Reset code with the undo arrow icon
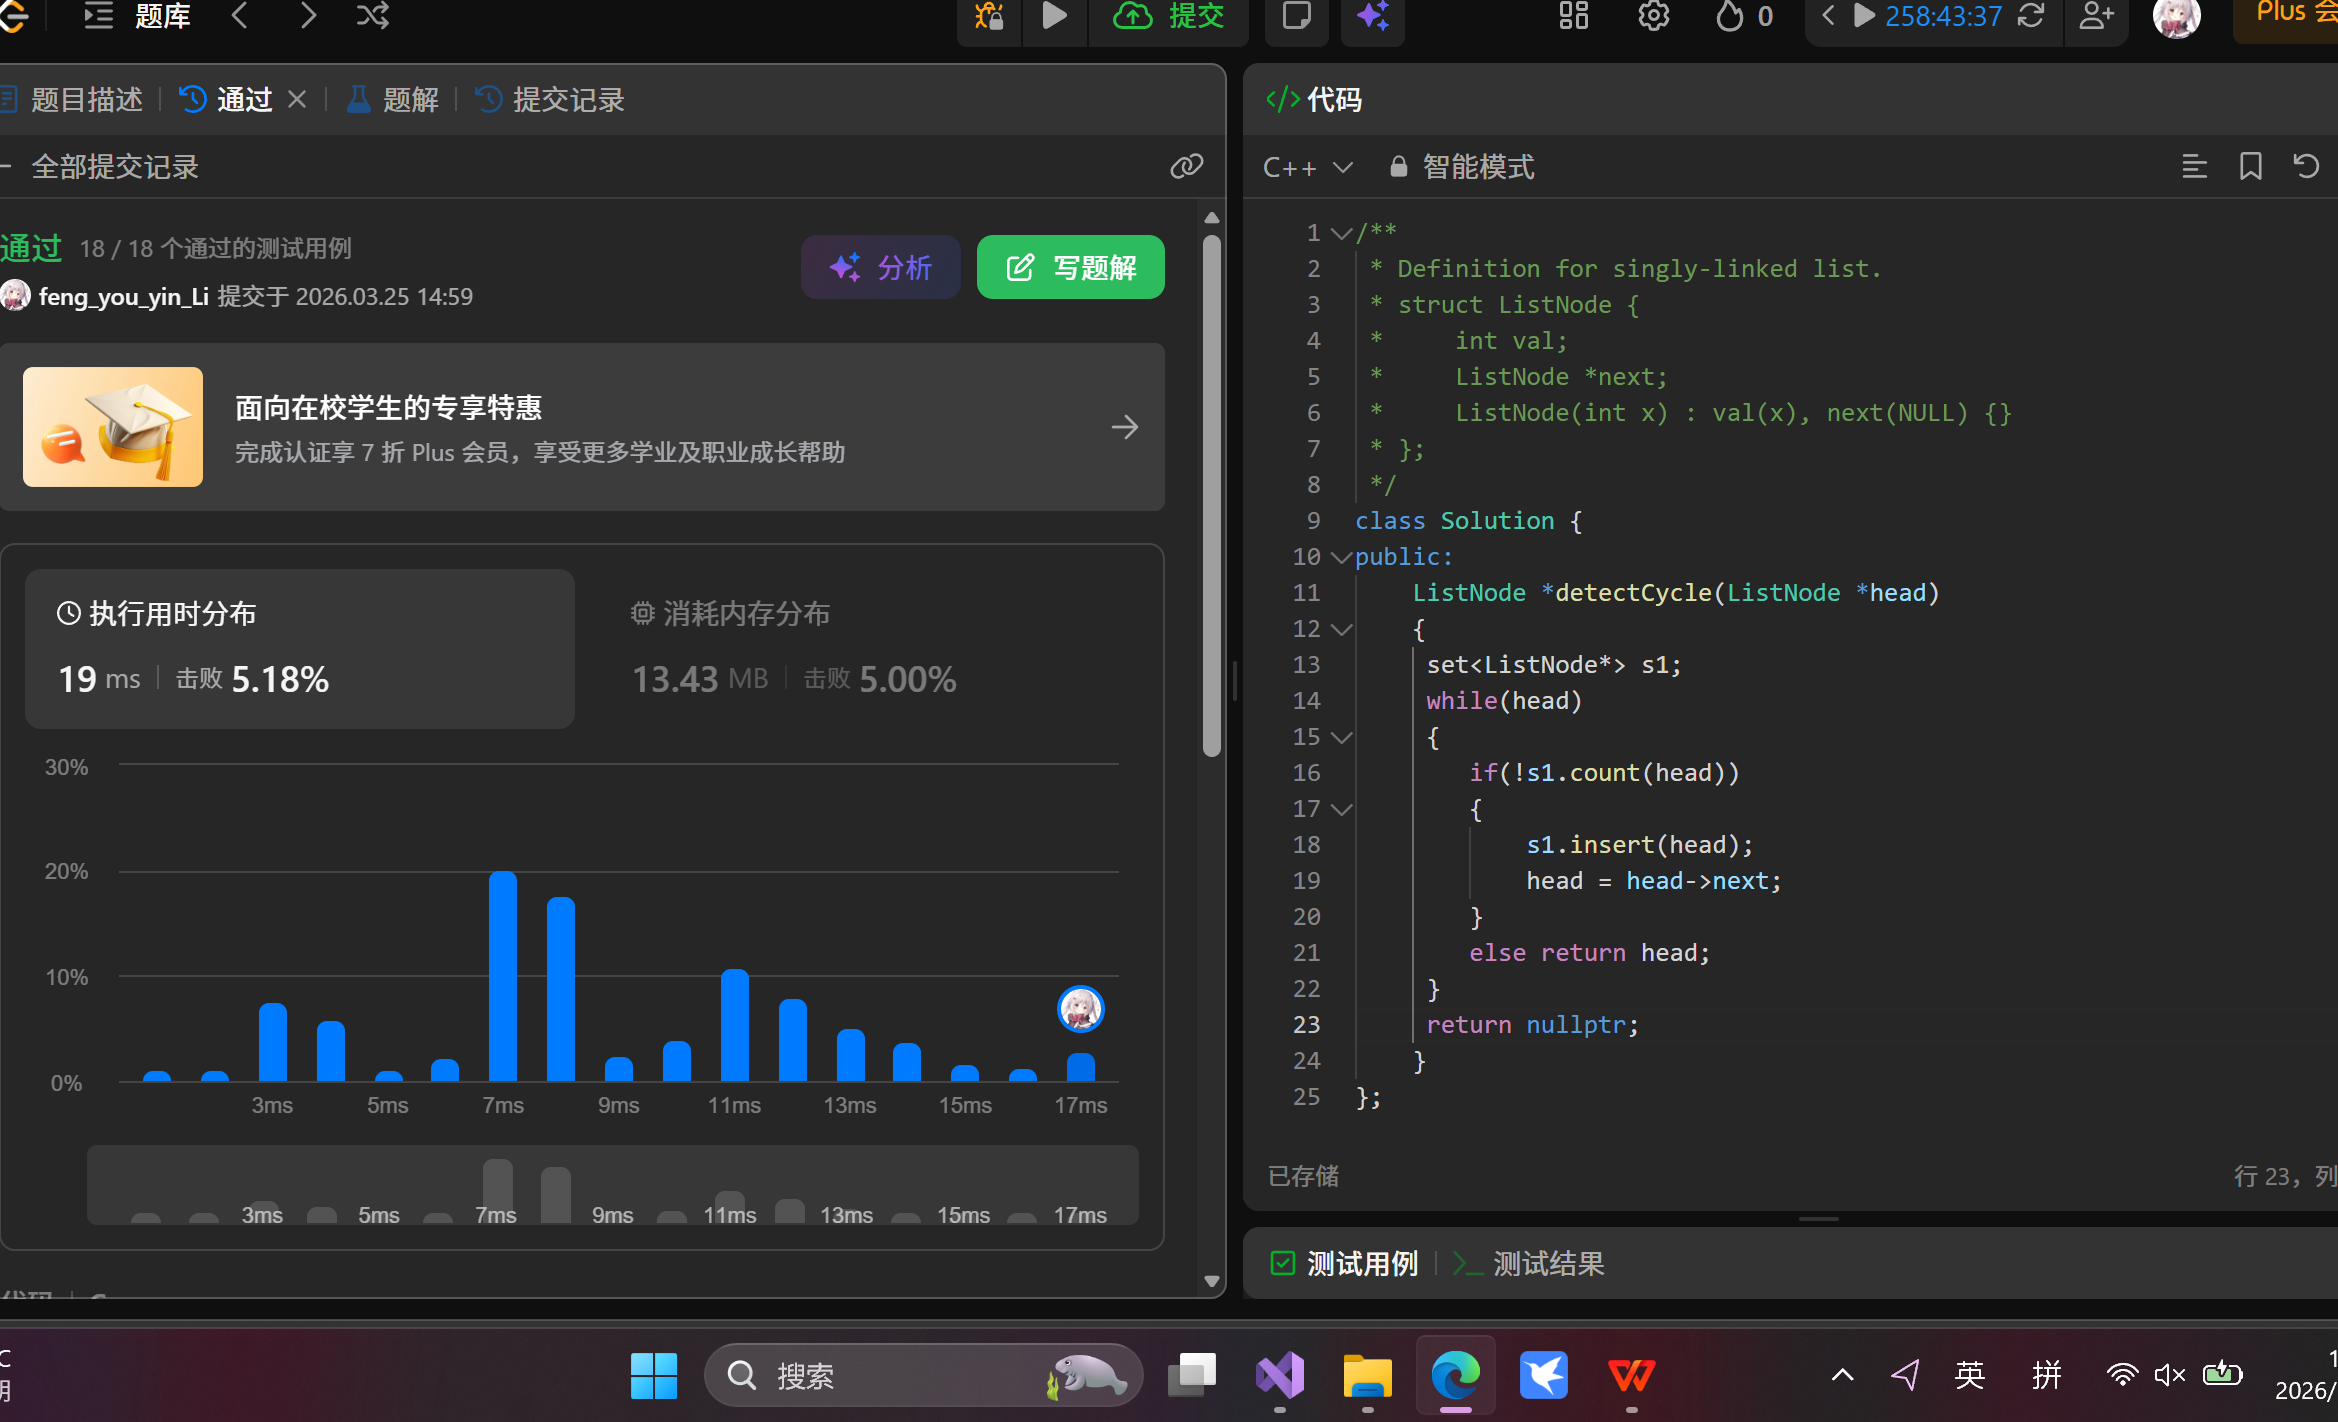Screen dimensions: 2338x1422 pos(2306,166)
